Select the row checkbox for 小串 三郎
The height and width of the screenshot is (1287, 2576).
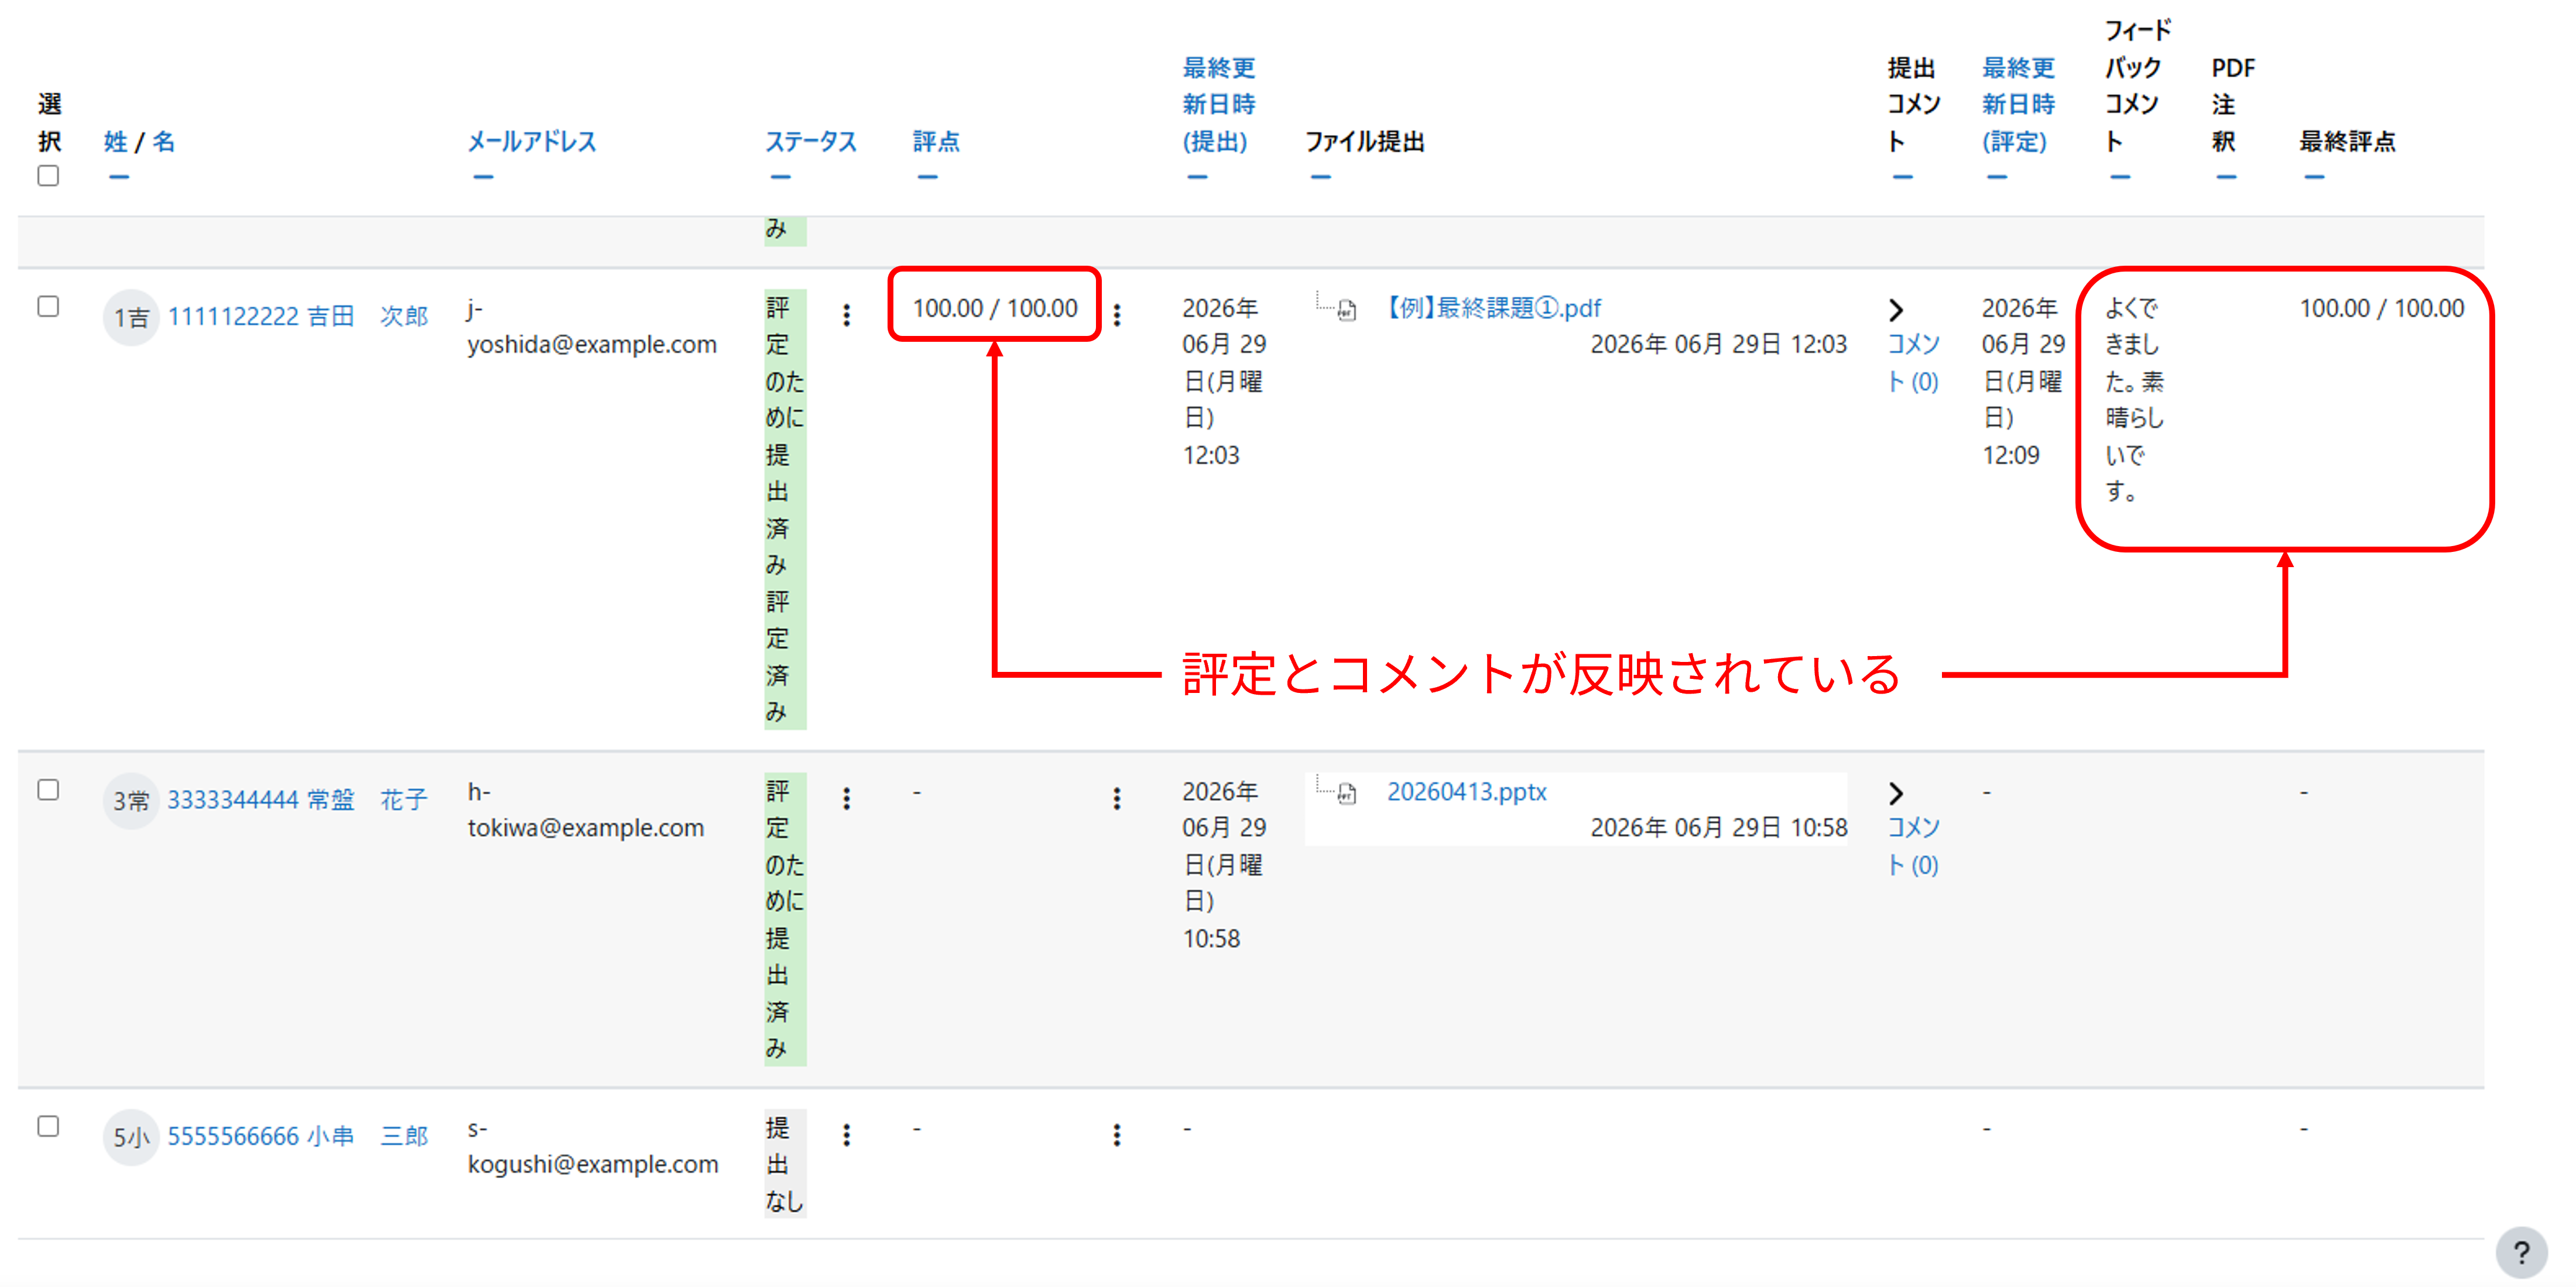point(48,1126)
